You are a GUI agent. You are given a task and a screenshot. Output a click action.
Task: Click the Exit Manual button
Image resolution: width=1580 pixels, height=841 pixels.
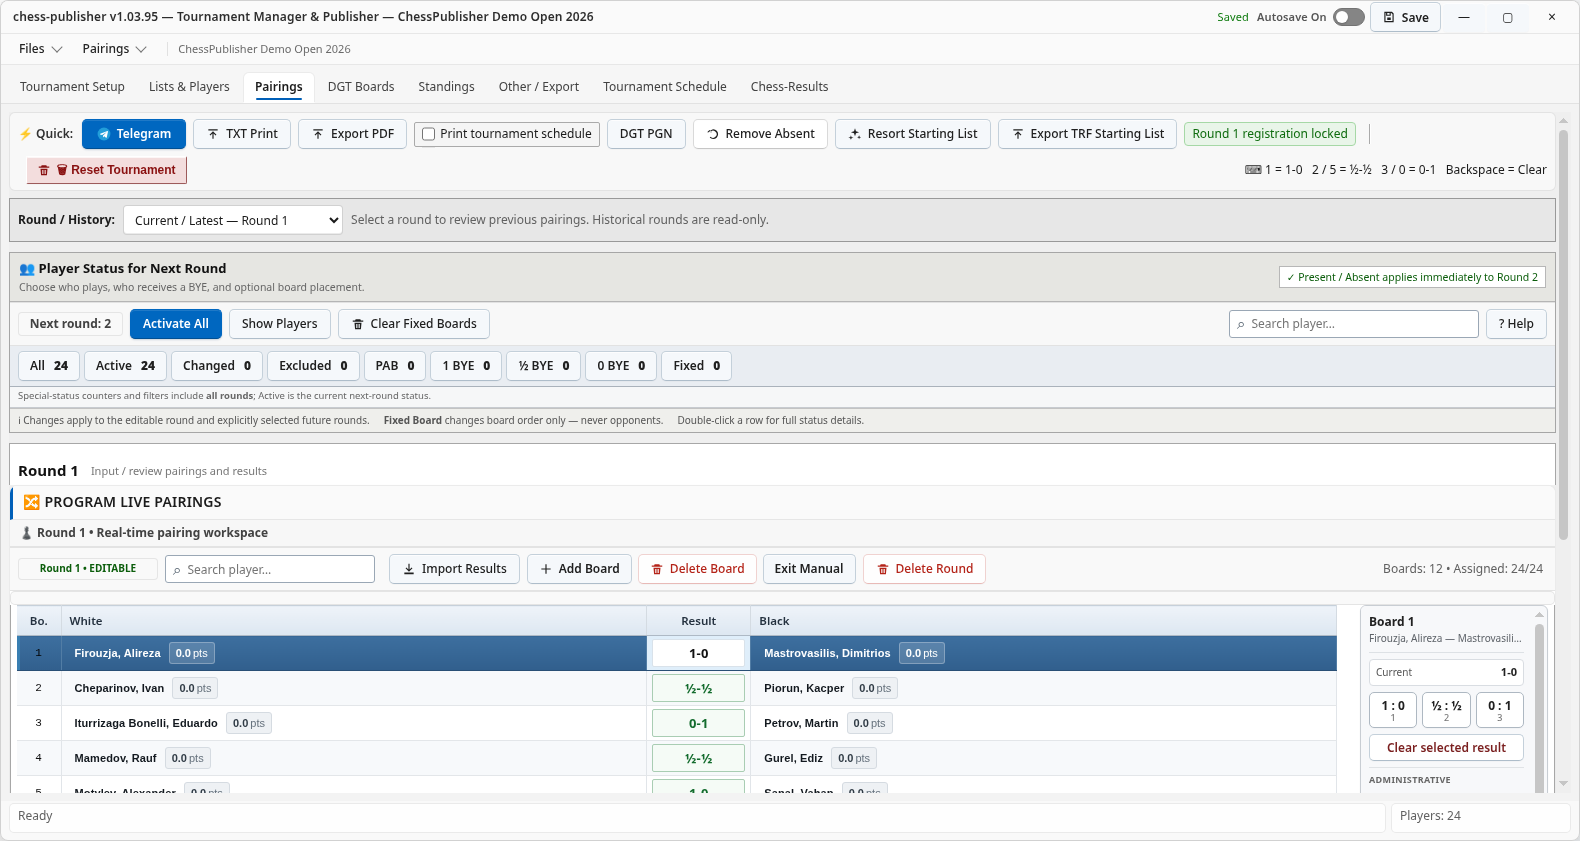[x=809, y=569]
